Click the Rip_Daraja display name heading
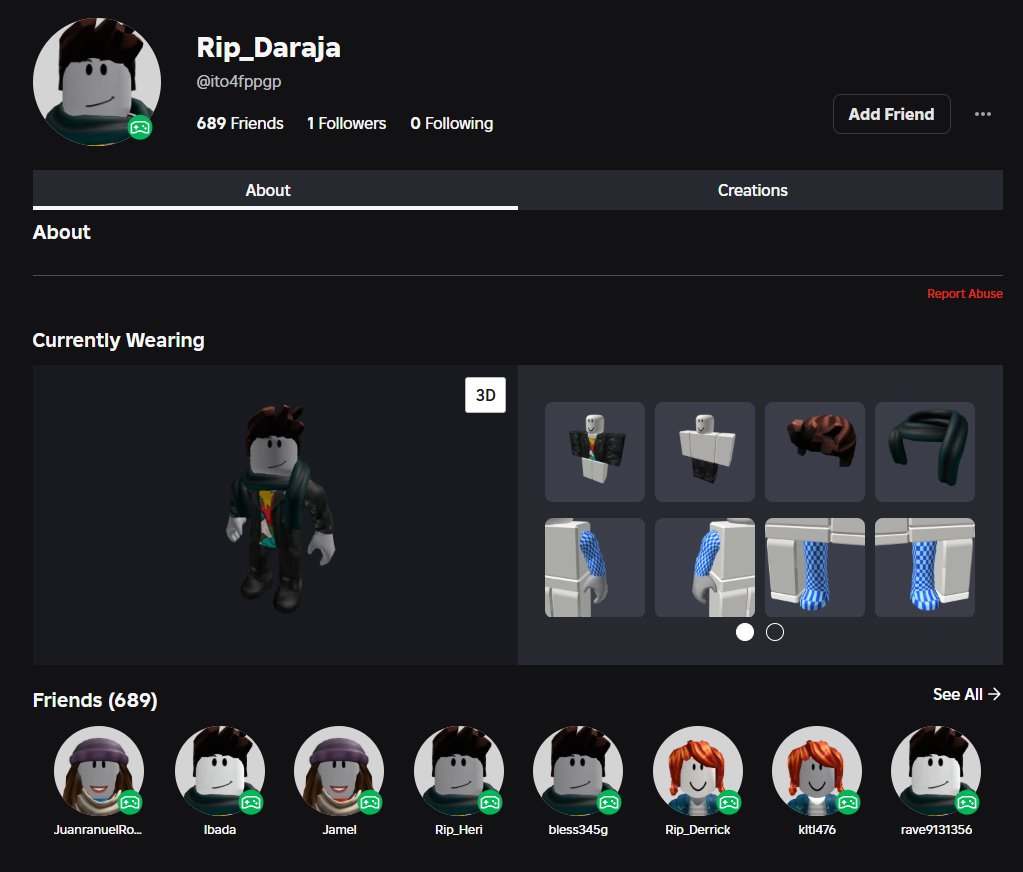Viewport: 1023px width, 872px height. coord(269,48)
